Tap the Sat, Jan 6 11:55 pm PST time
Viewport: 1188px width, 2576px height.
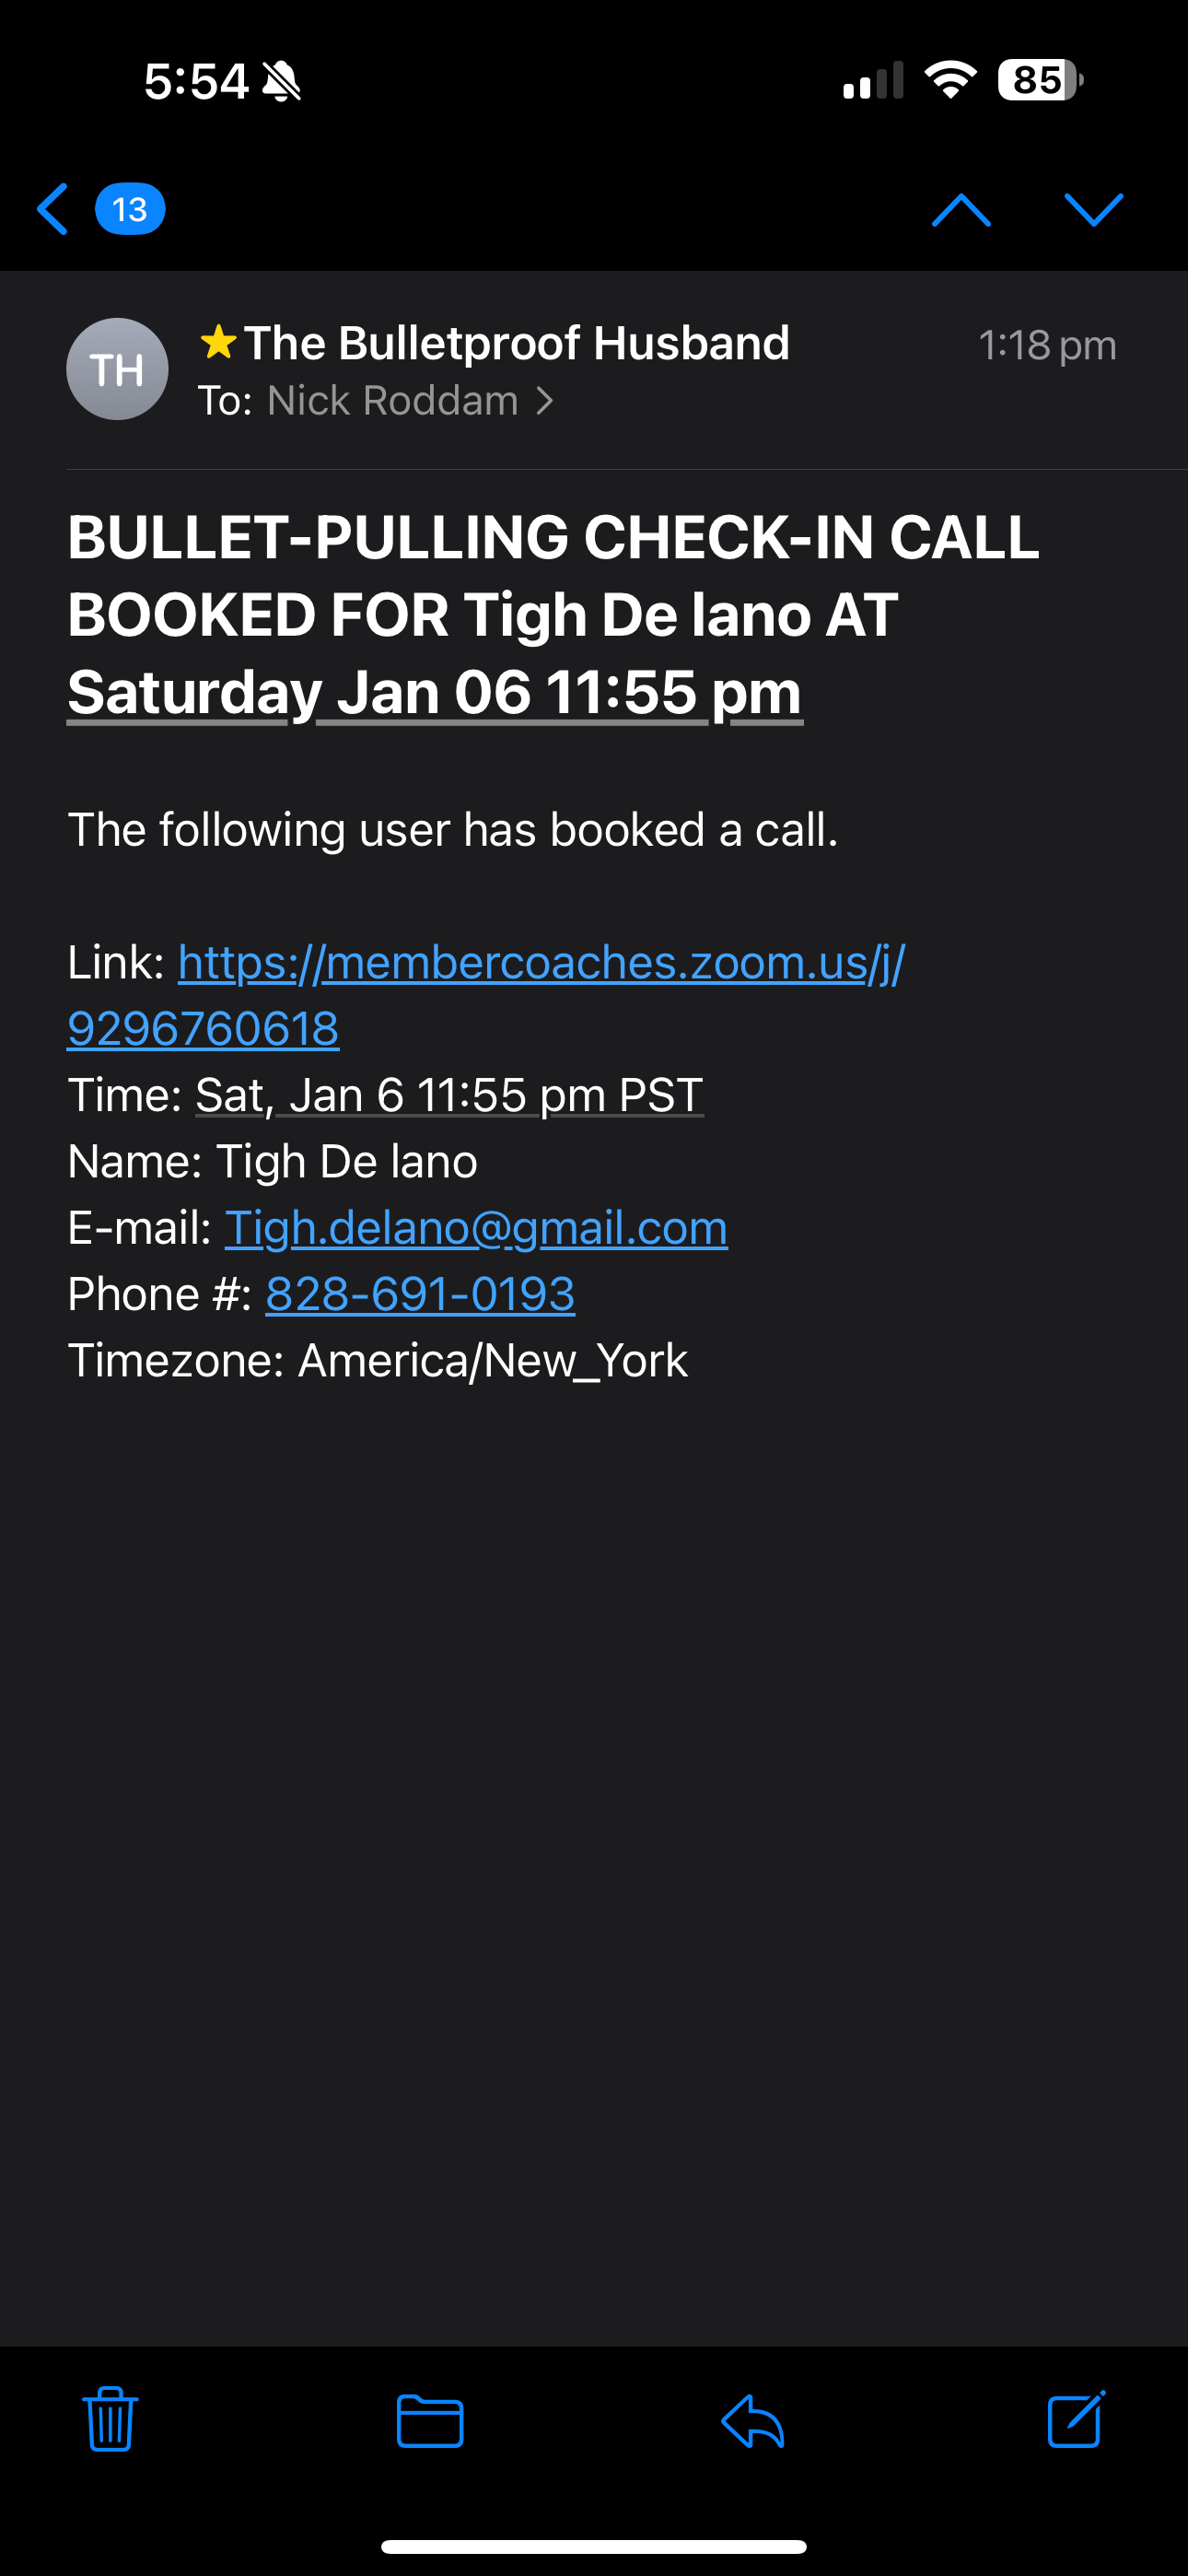(449, 1095)
